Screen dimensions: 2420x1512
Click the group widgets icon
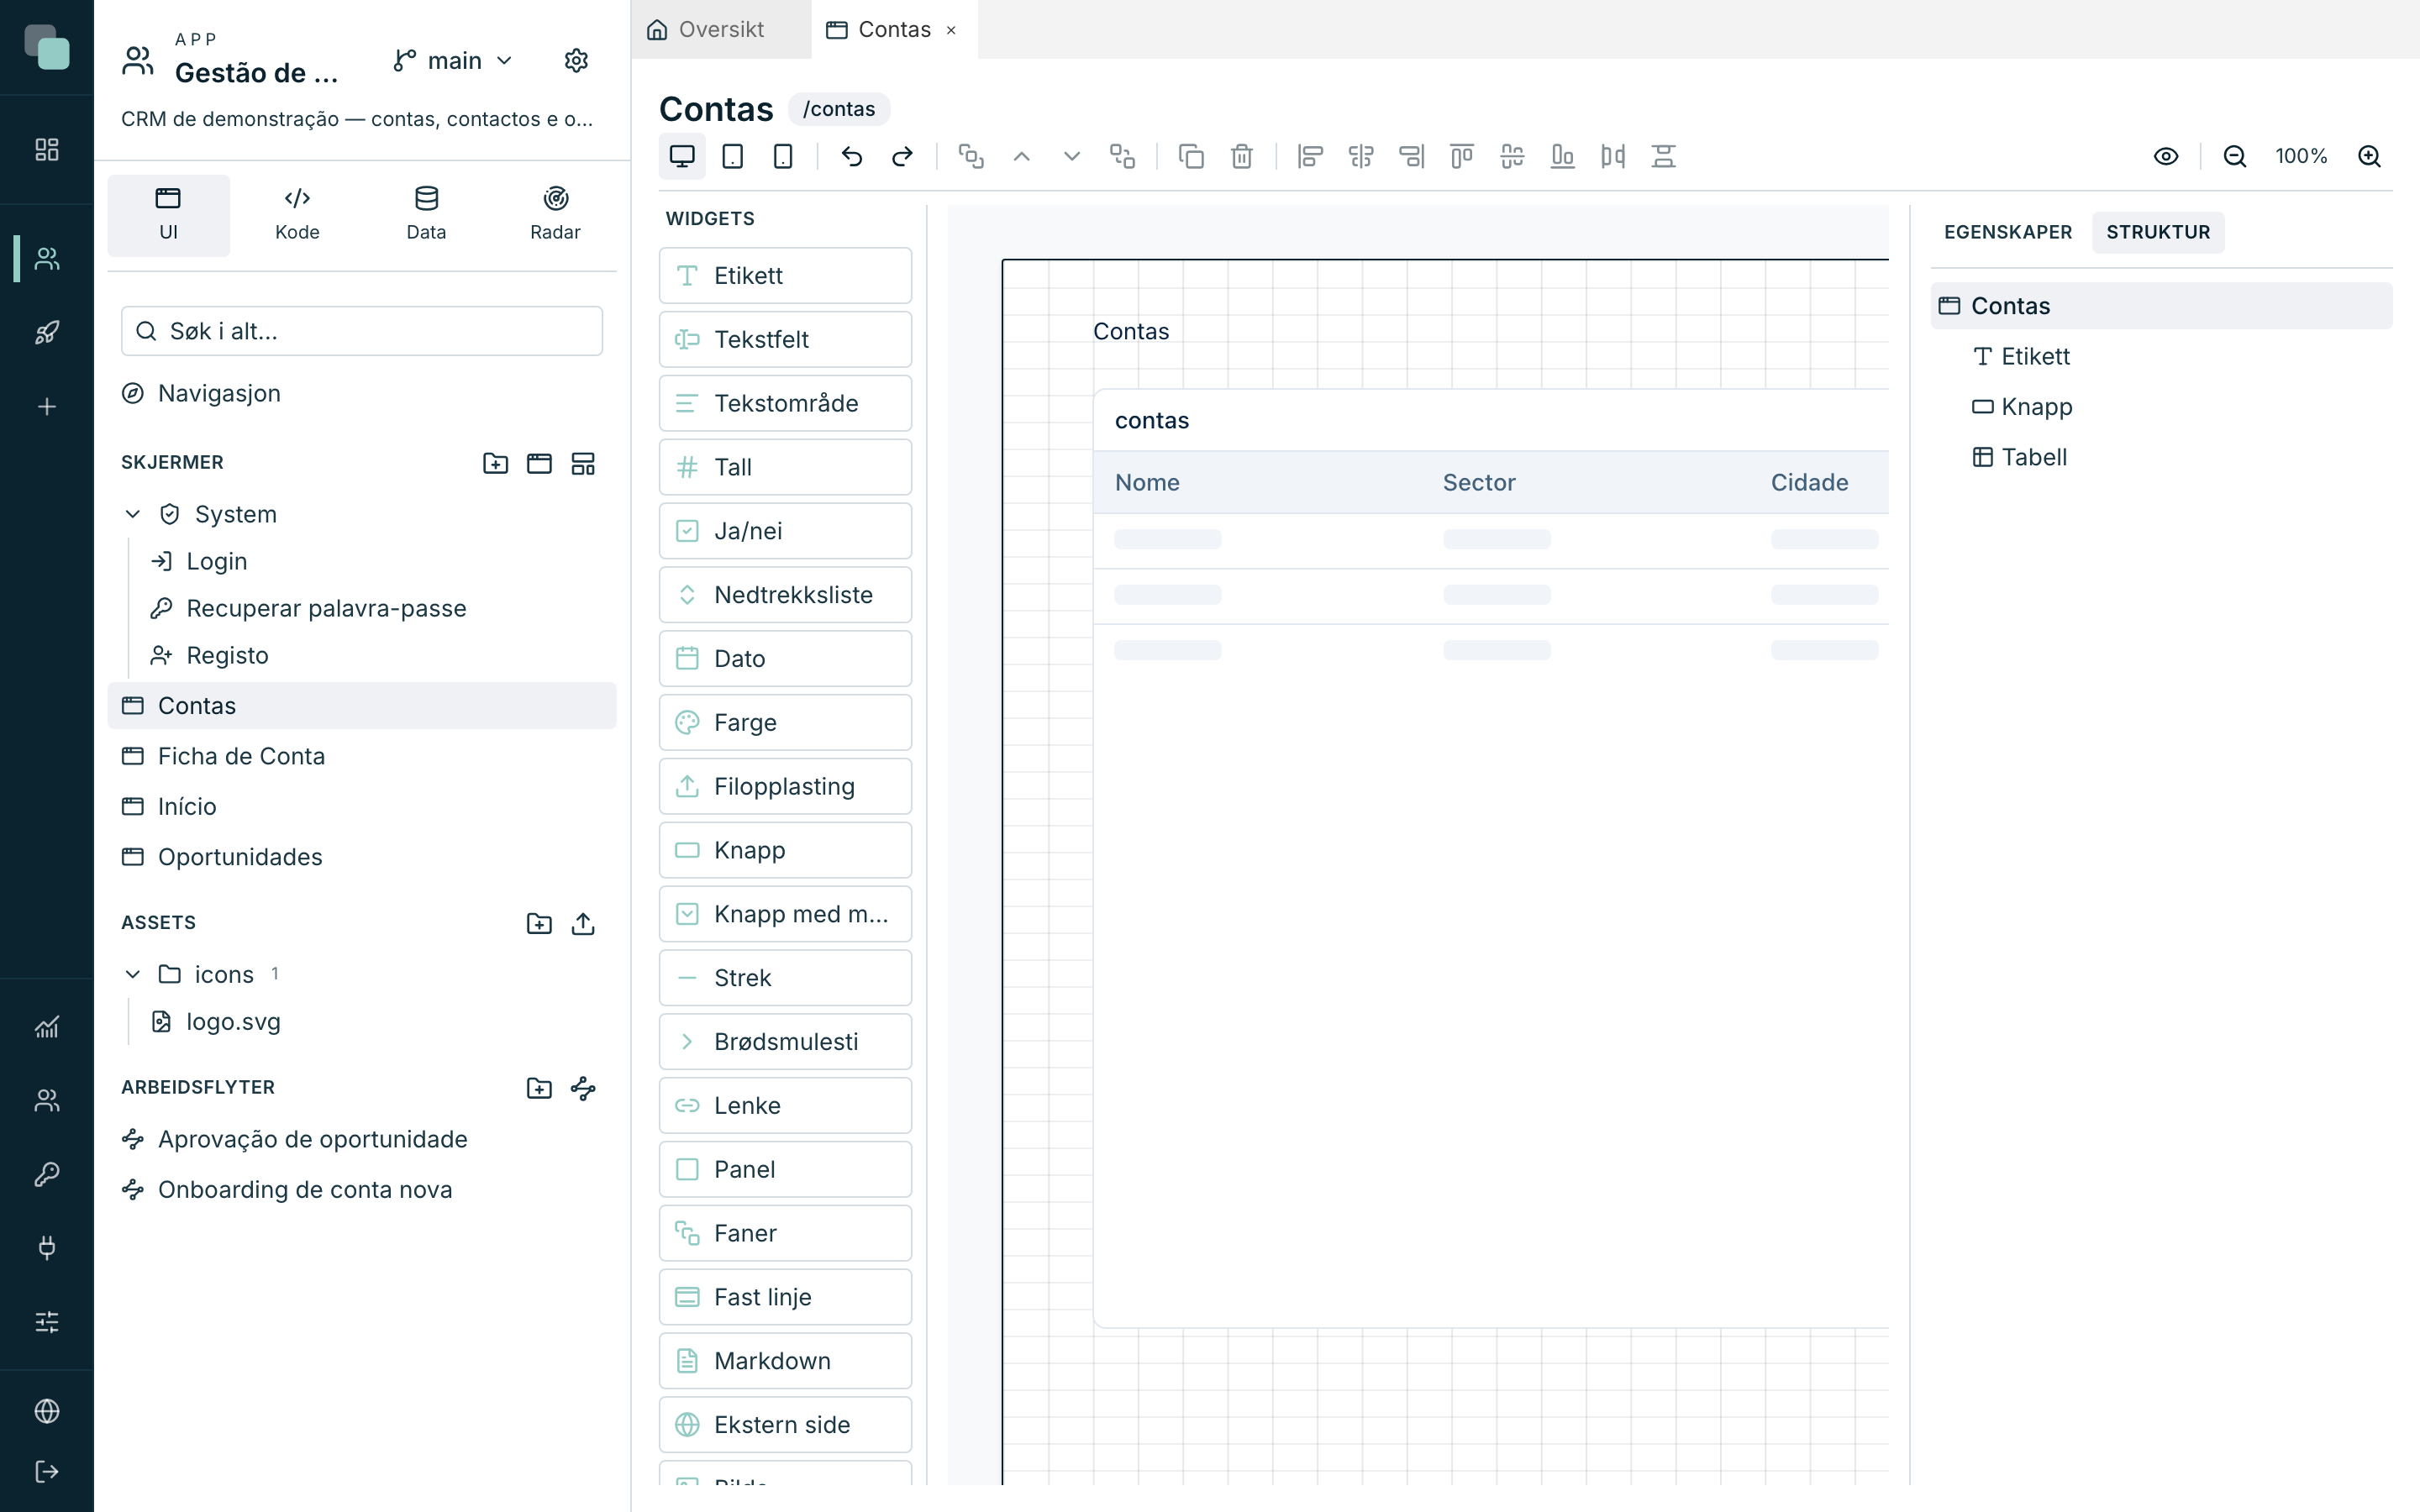tap(971, 156)
